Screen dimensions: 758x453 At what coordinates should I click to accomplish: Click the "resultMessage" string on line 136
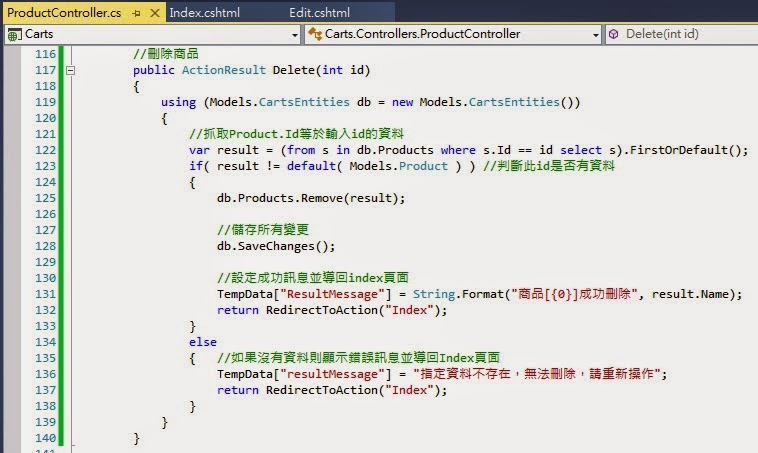pyautogui.click(x=332, y=374)
